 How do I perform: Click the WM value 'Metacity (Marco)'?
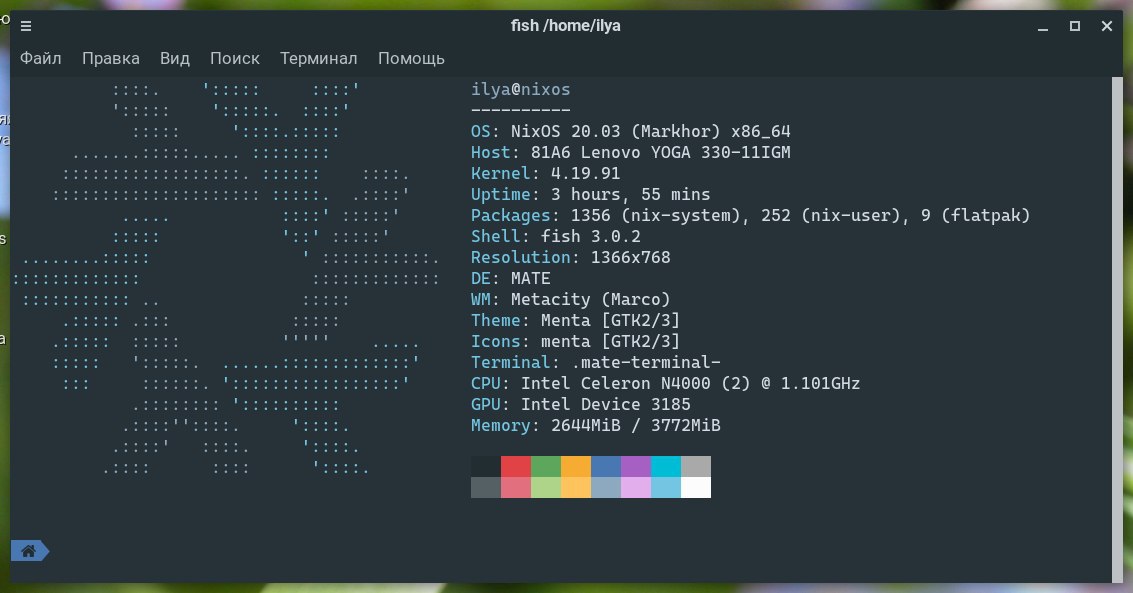591,299
